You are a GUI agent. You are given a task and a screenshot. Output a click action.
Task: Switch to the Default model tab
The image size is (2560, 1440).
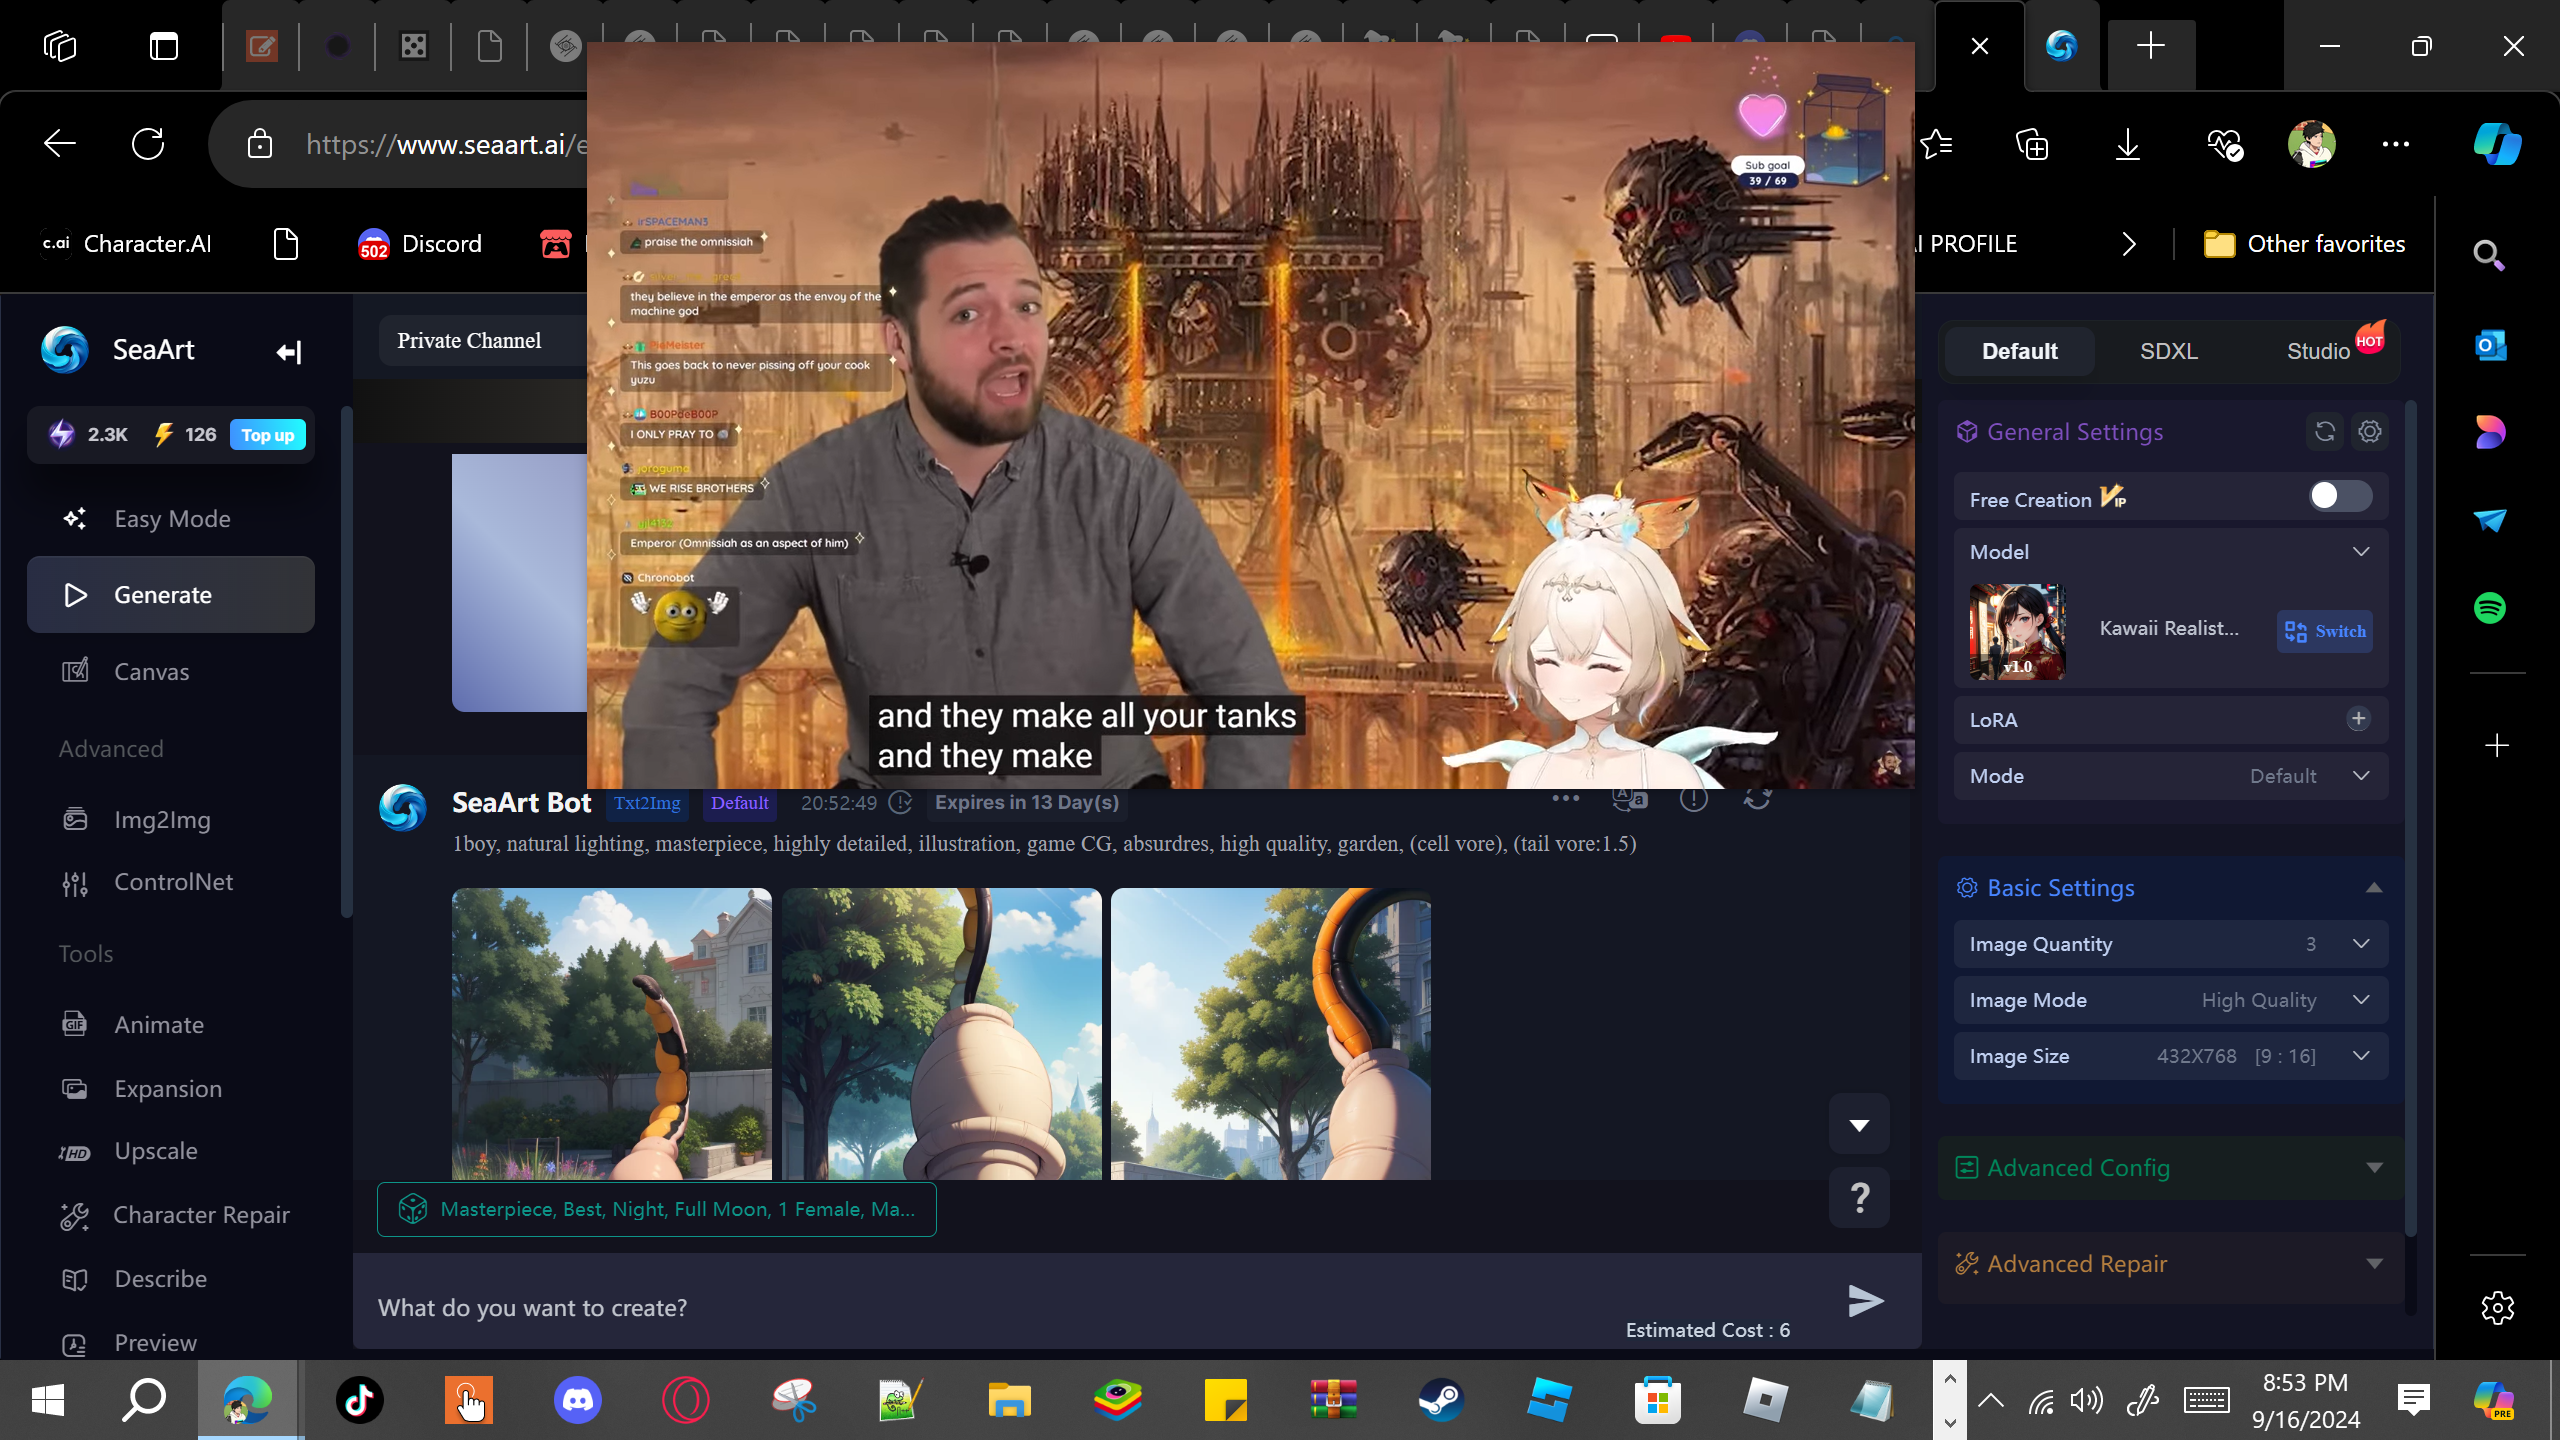pyautogui.click(x=2019, y=351)
